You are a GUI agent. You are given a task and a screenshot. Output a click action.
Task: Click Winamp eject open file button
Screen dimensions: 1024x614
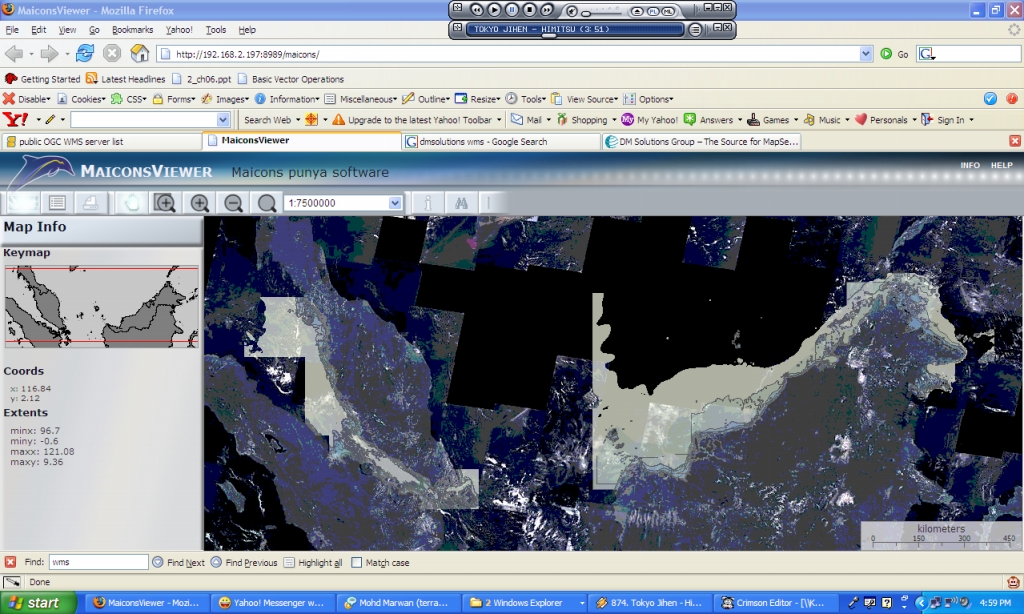pos(636,12)
